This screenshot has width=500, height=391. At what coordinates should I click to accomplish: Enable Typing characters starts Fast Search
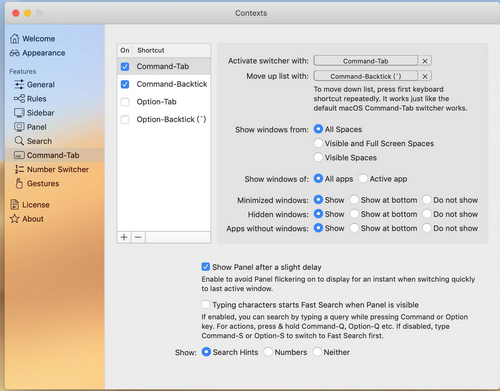pos(206,305)
